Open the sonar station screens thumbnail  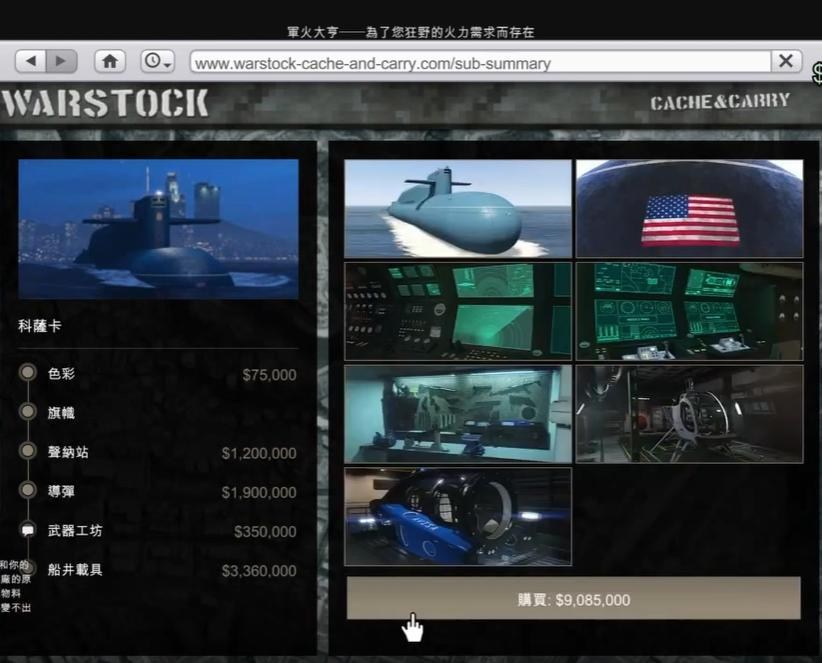458,311
